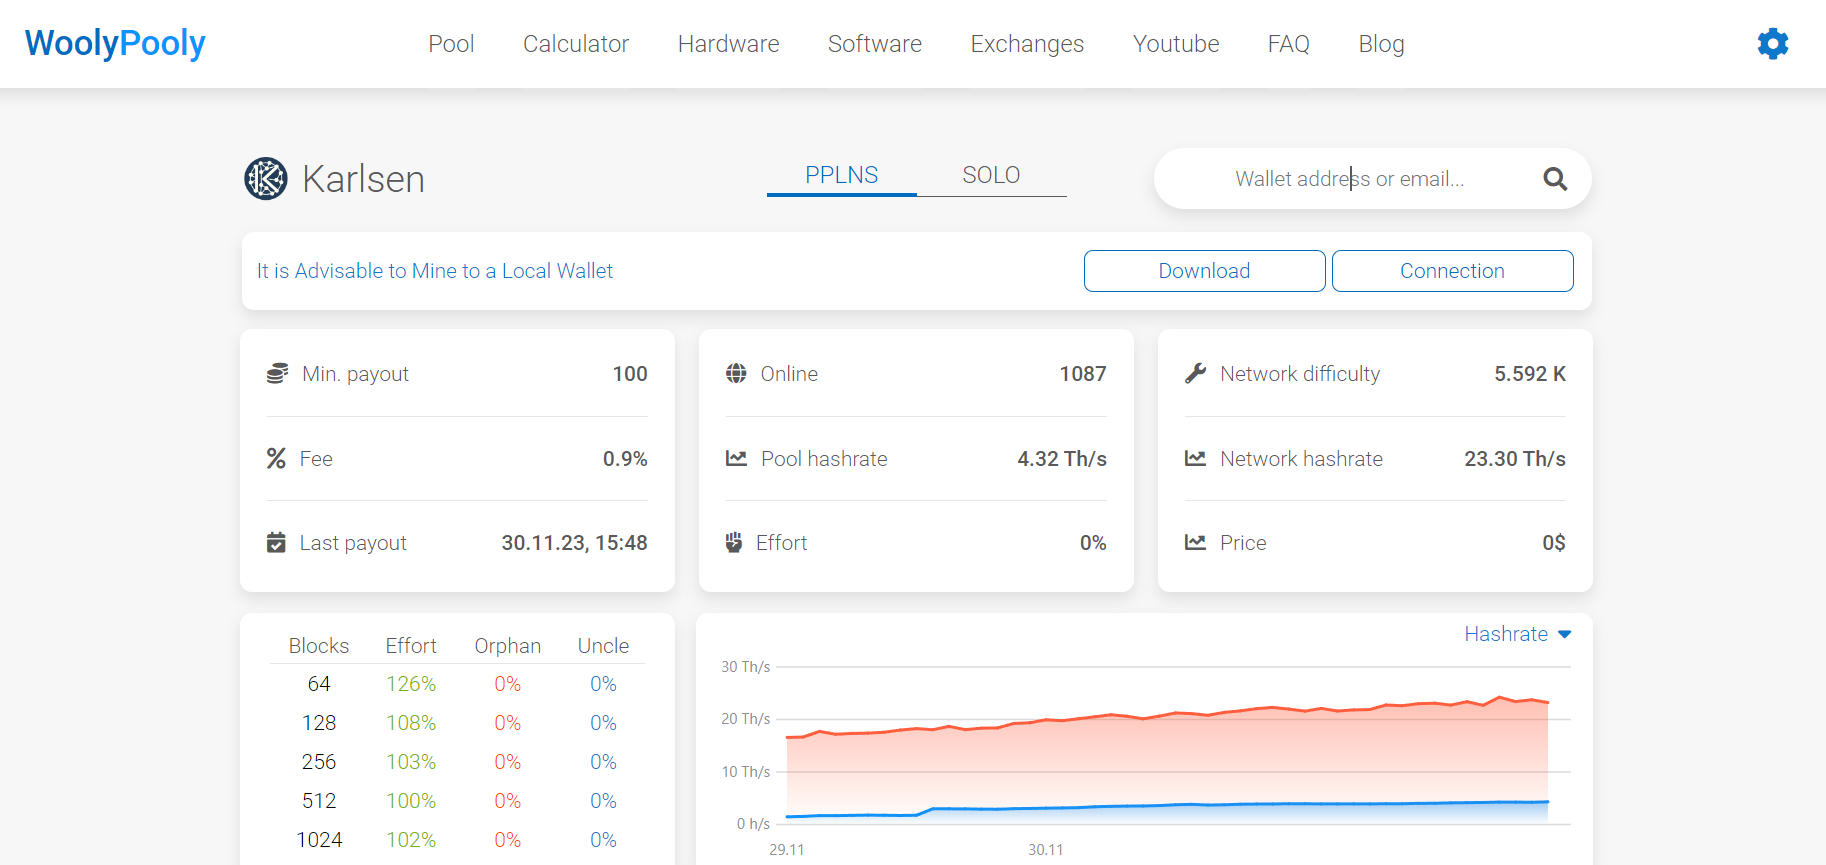Viewport: 1826px width, 865px height.
Task: Open the Local Wallet advisory link
Action: [x=435, y=271]
